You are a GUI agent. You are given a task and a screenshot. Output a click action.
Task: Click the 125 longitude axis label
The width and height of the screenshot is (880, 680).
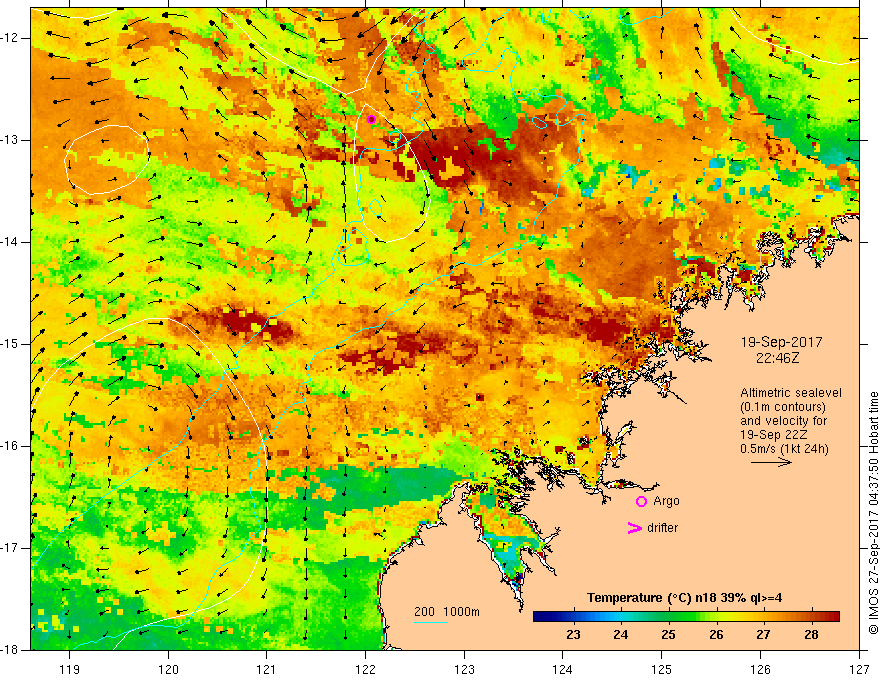[x=662, y=669]
